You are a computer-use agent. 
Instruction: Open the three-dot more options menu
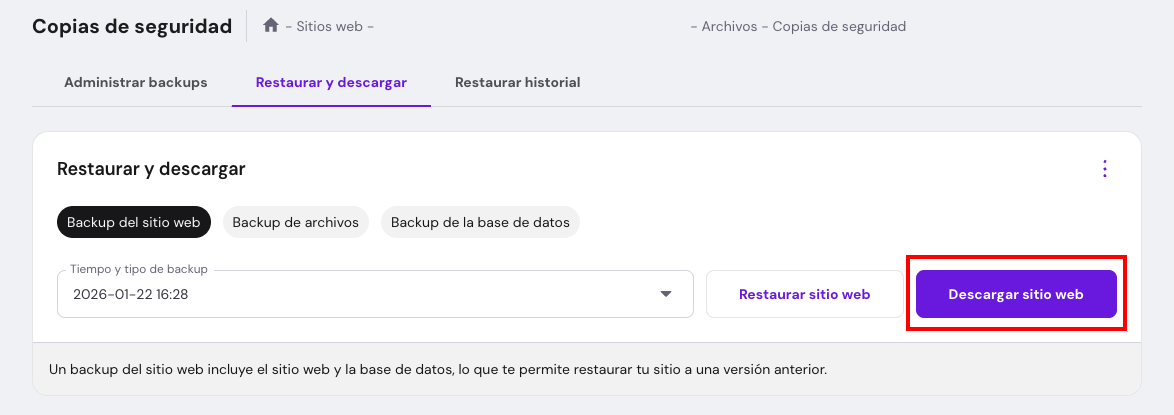1104,169
